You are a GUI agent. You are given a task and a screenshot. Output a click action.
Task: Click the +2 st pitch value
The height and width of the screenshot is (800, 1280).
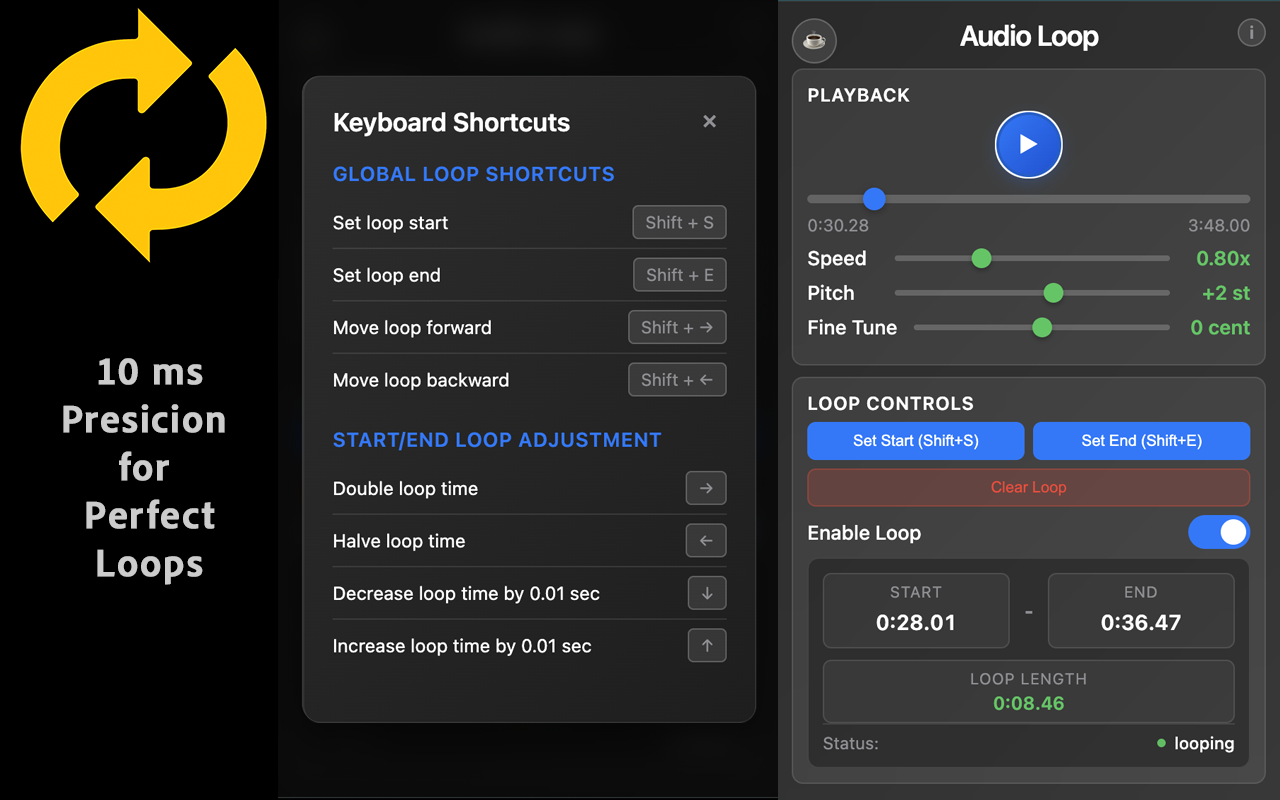pyautogui.click(x=1226, y=293)
